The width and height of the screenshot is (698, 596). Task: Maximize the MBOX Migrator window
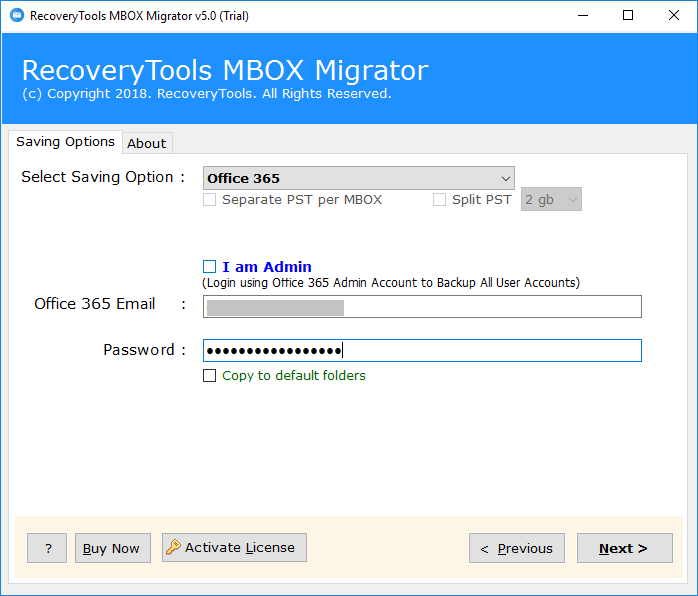pyautogui.click(x=628, y=16)
